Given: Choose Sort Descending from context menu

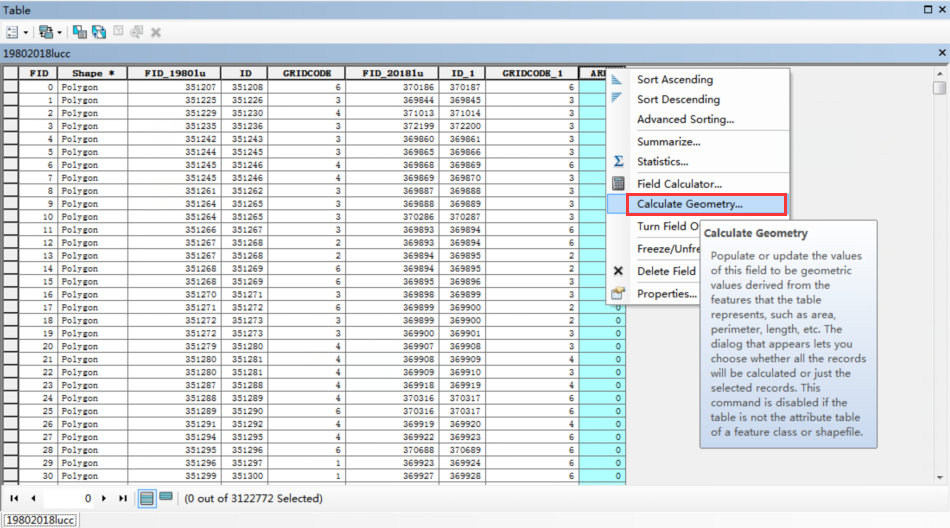Looking at the screenshot, I should [679, 99].
